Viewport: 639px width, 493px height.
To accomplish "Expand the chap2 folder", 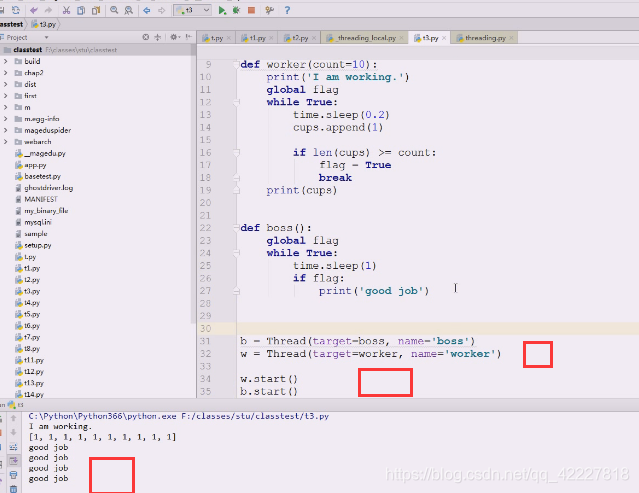I will (5, 73).
